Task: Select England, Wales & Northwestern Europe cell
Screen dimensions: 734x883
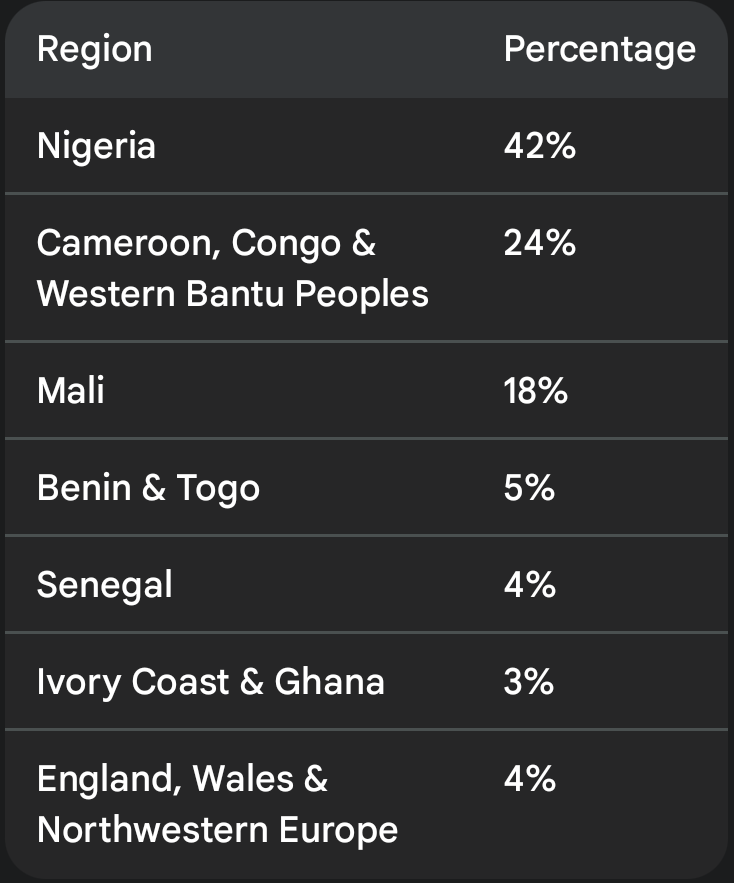Action: (x=217, y=804)
